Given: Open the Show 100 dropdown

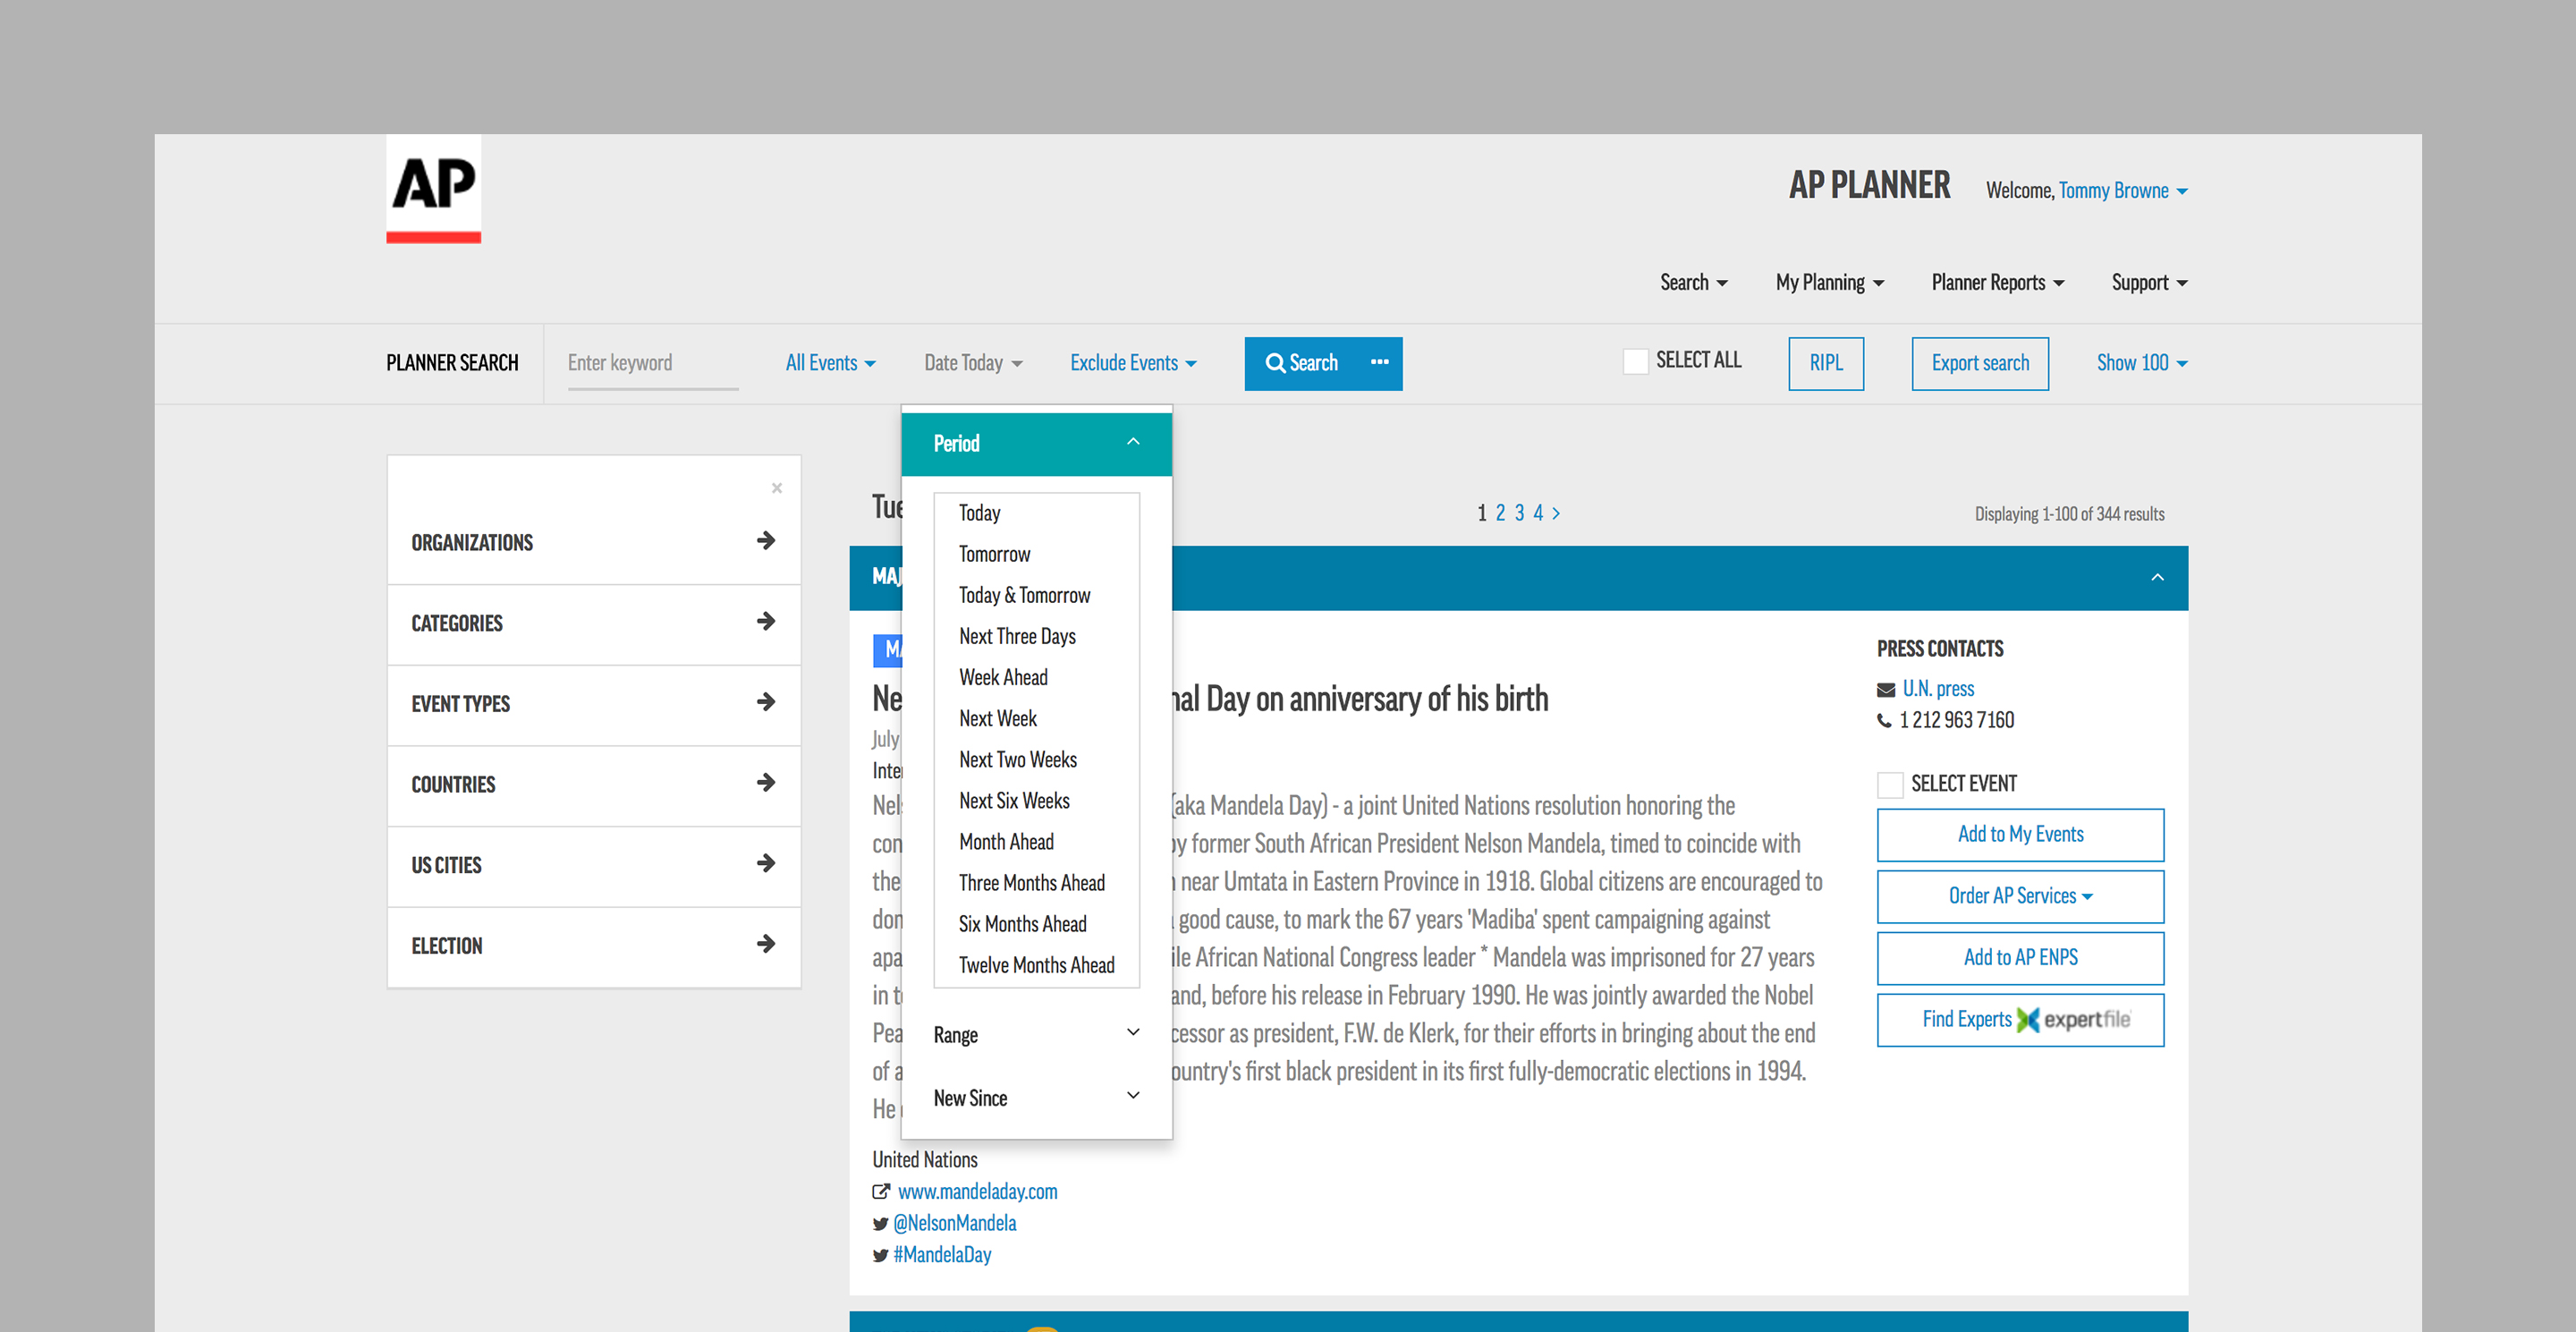Looking at the screenshot, I should point(2142,363).
